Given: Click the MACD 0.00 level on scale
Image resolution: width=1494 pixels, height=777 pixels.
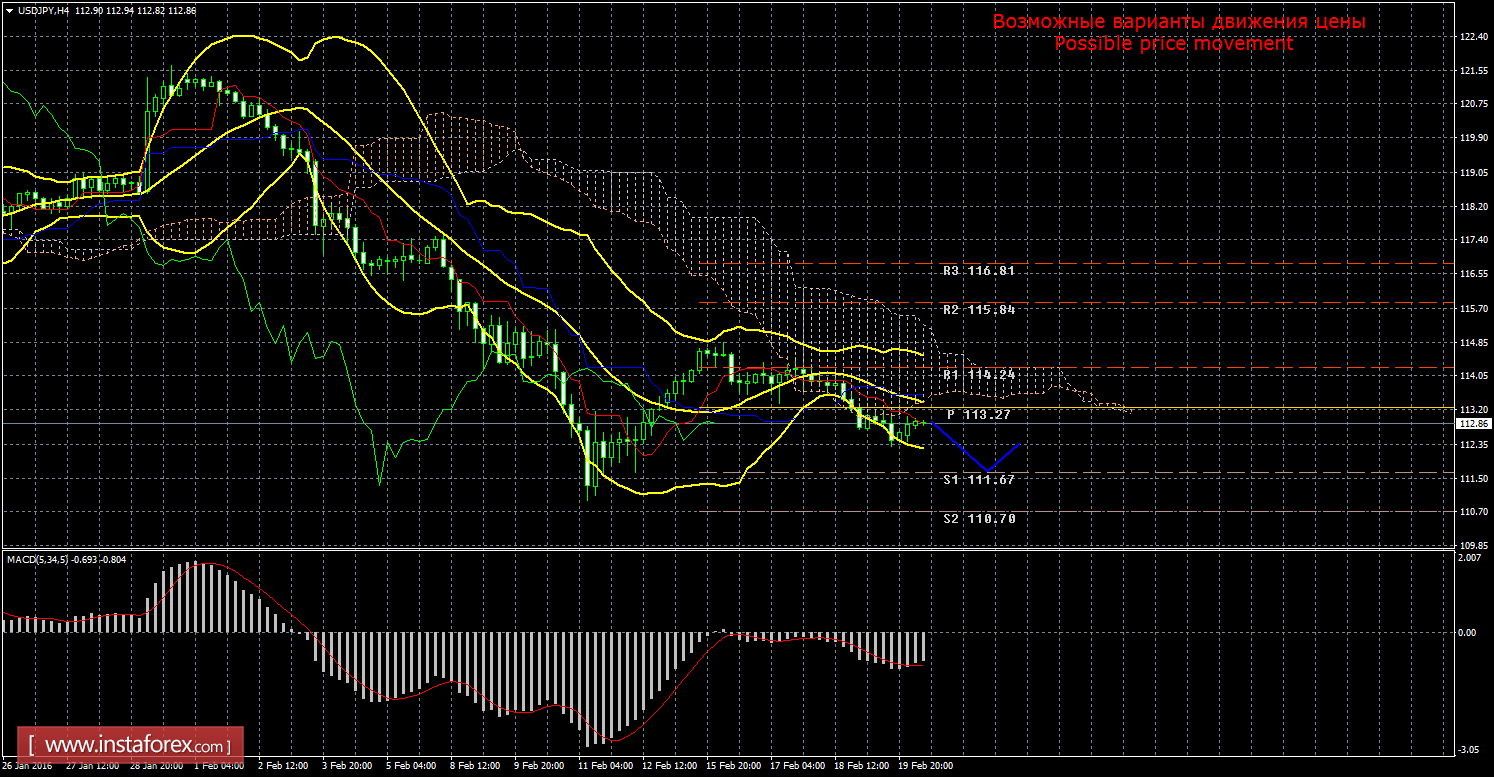Looking at the screenshot, I should click(1465, 633).
